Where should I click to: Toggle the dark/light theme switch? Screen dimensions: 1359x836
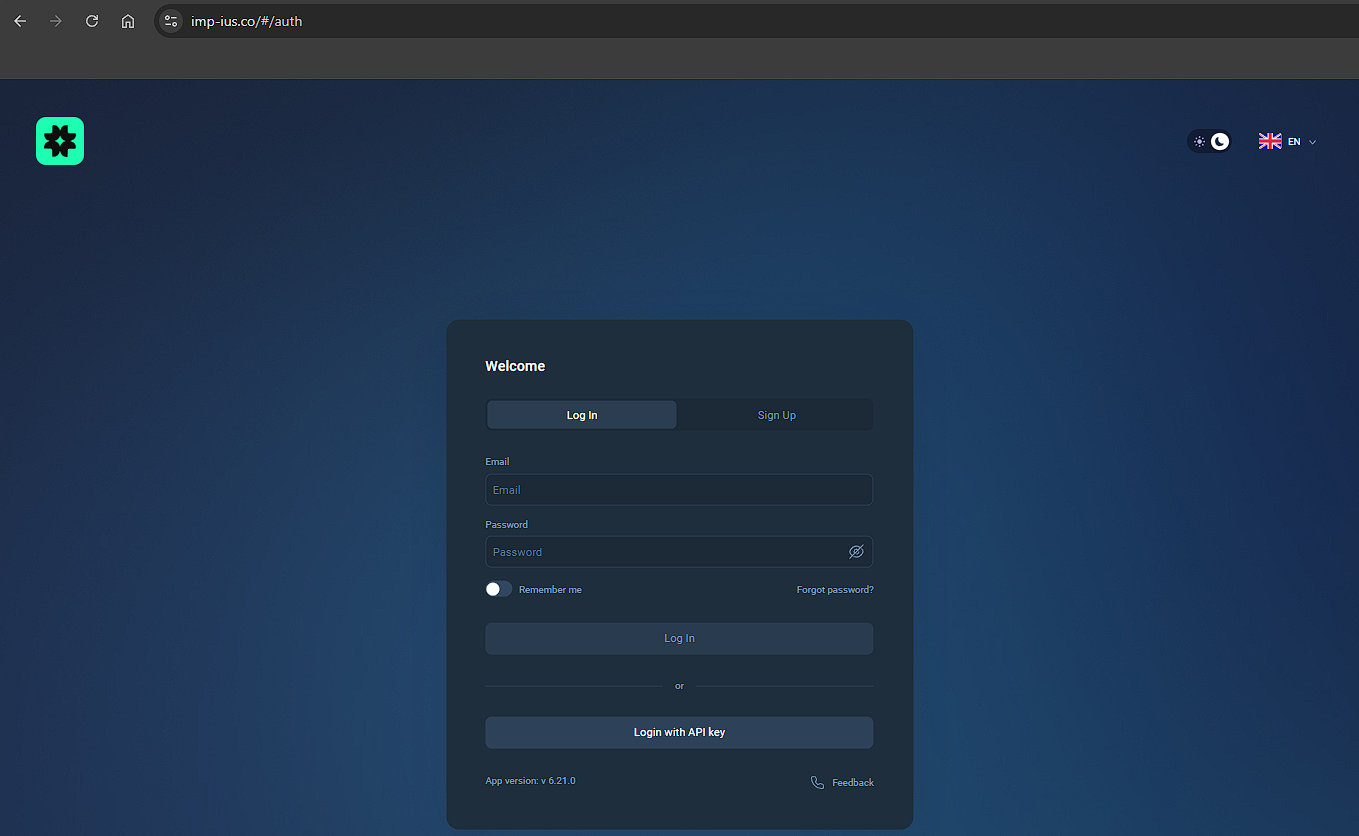click(1209, 142)
